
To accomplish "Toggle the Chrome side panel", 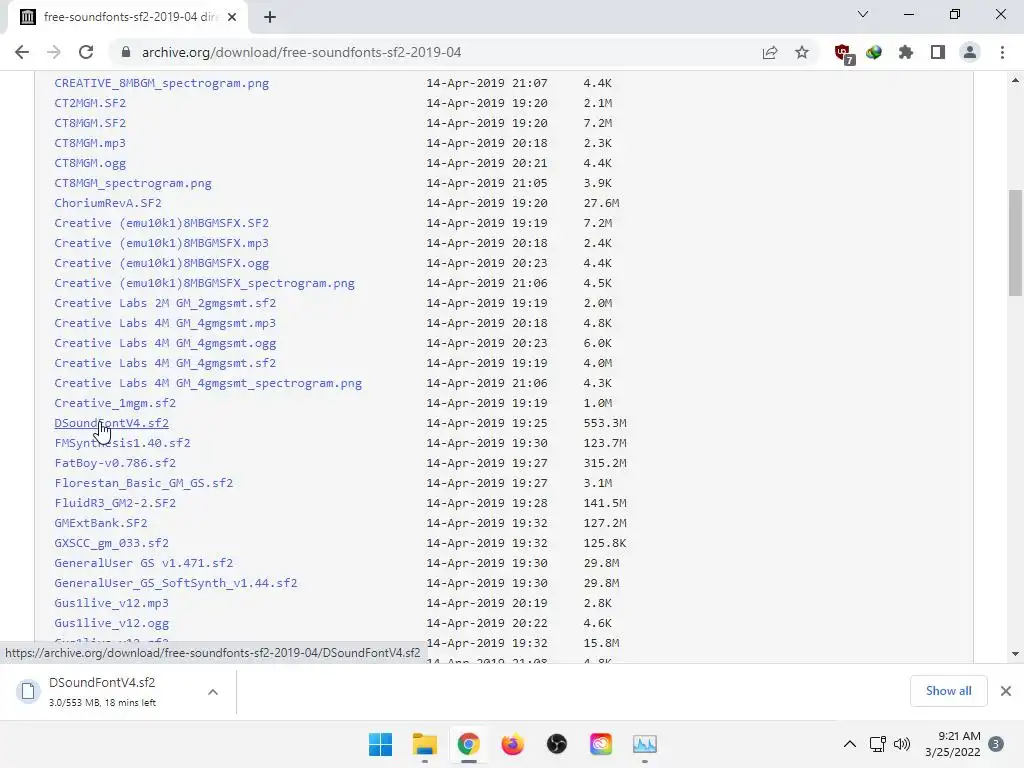I will (x=938, y=52).
